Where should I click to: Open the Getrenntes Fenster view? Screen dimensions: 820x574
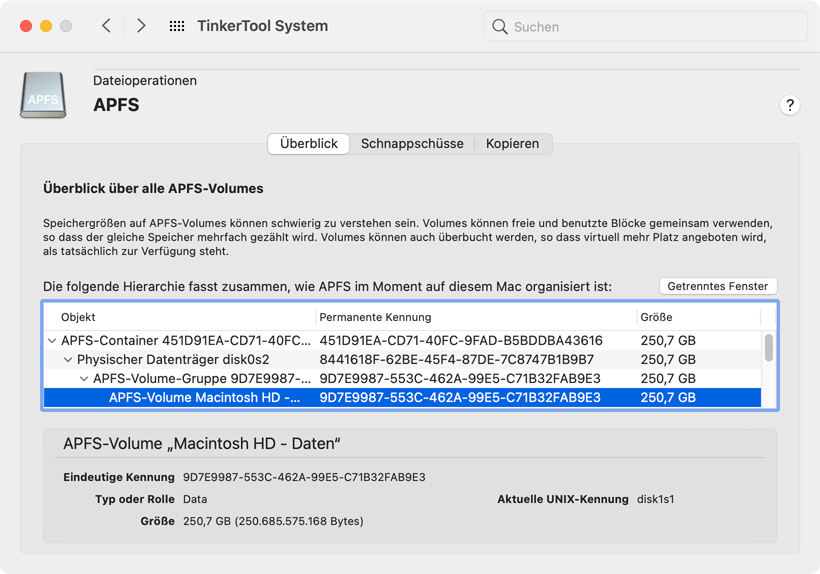point(718,286)
